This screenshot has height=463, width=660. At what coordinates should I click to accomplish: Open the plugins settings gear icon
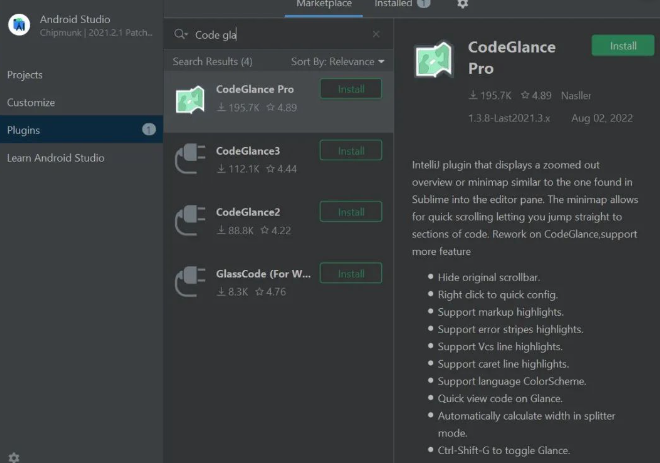463,4
